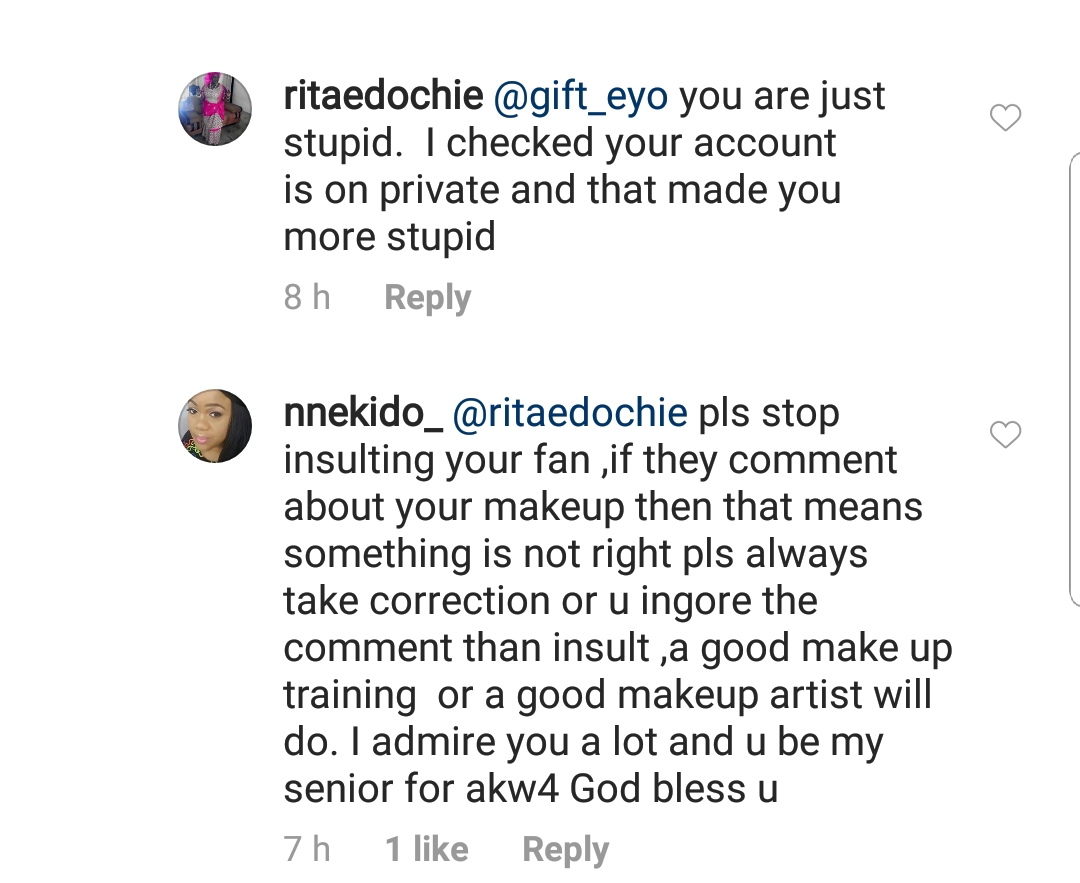Click the '7 h' timestamp
The height and width of the screenshot is (883, 1080).
[x=307, y=849]
